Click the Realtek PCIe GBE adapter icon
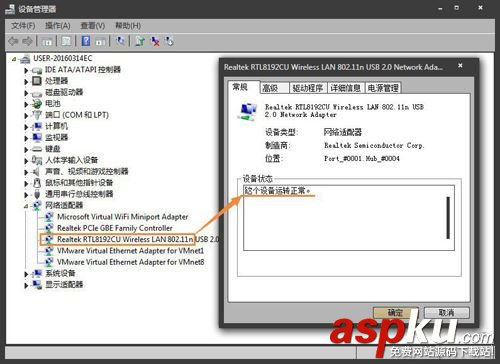The width and height of the screenshot is (500, 364). pyautogui.click(x=49, y=228)
